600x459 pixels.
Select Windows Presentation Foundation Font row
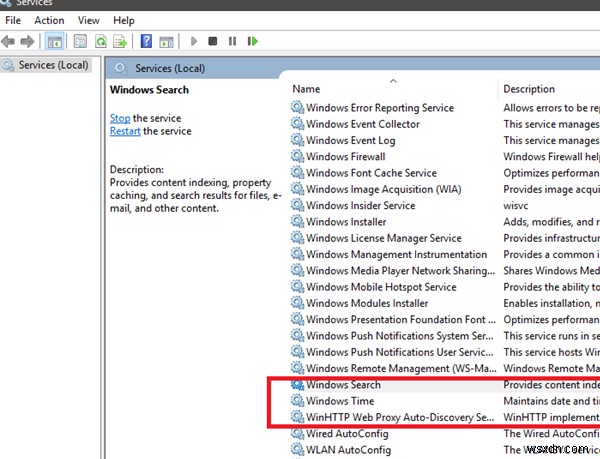(445, 319)
